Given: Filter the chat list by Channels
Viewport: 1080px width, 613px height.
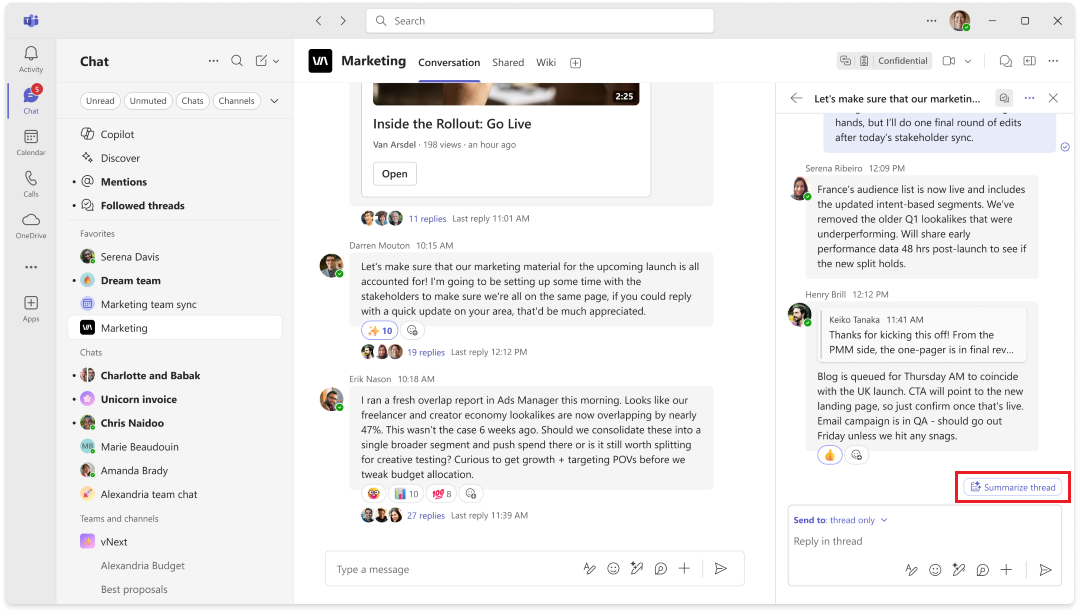Looking at the screenshot, I should pos(236,100).
